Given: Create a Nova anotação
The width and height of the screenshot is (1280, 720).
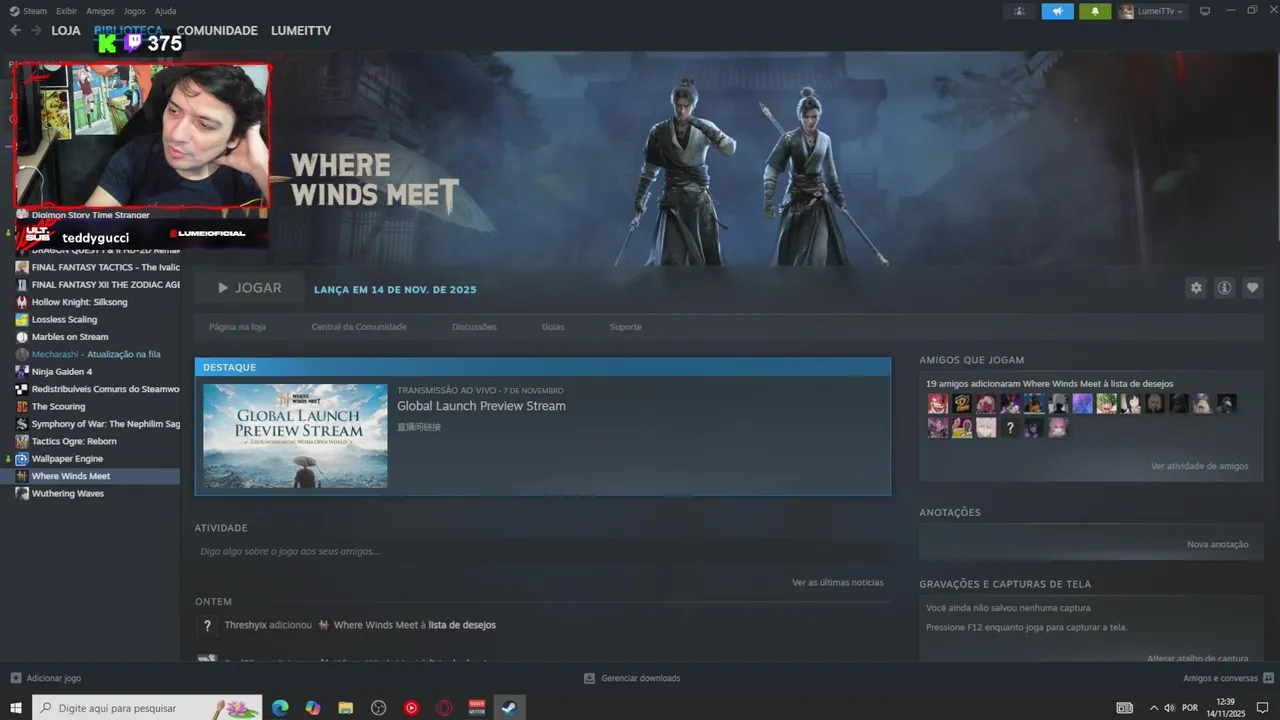Looking at the screenshot, I should (x=1217, y=544).
